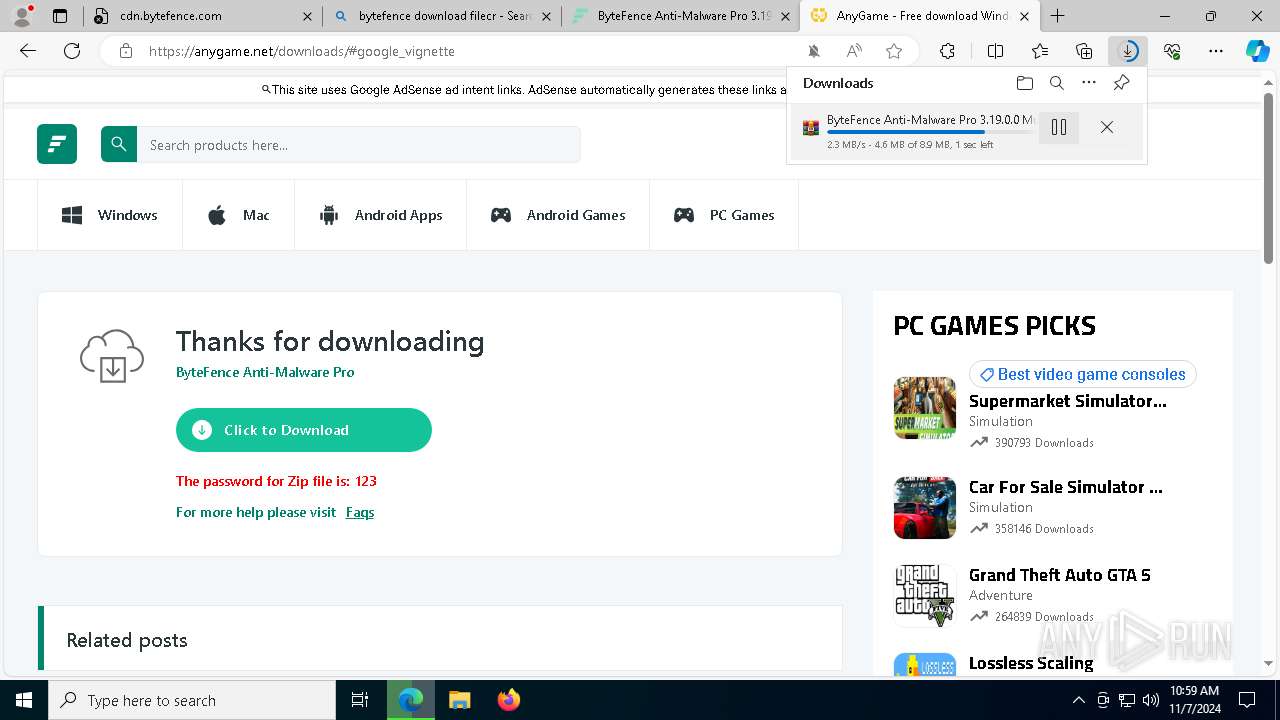1280x720 pixels.
Task: Open Supermarket Simulator game title
Action: coord(1068,401)
